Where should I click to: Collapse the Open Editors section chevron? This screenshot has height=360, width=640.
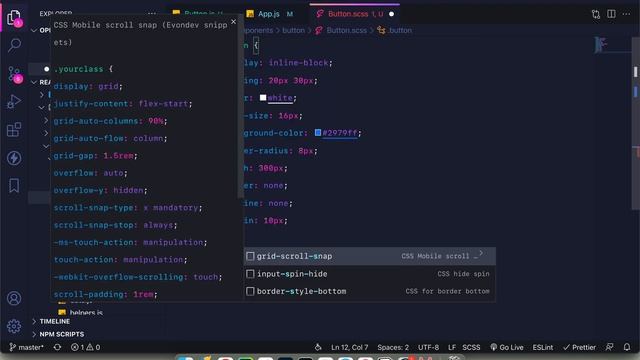point(34,31)
